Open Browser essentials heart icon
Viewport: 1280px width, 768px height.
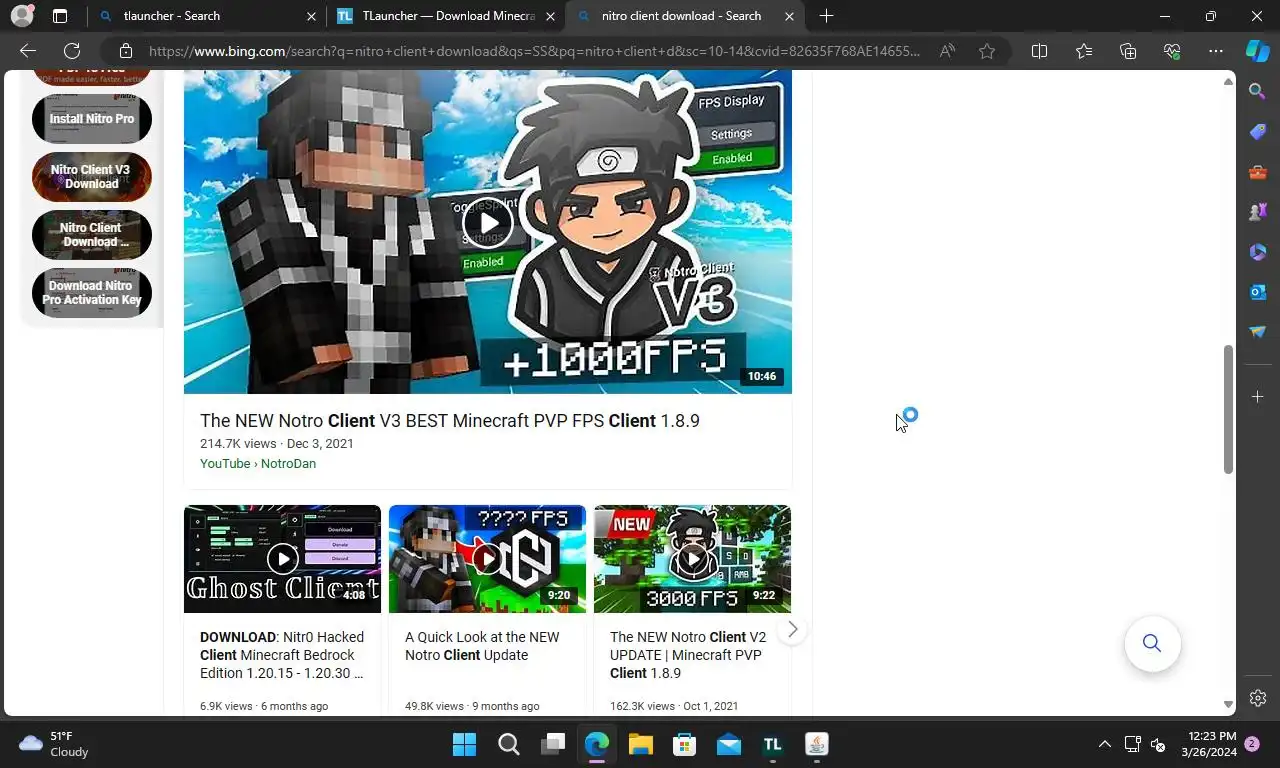pos(1172,51)
